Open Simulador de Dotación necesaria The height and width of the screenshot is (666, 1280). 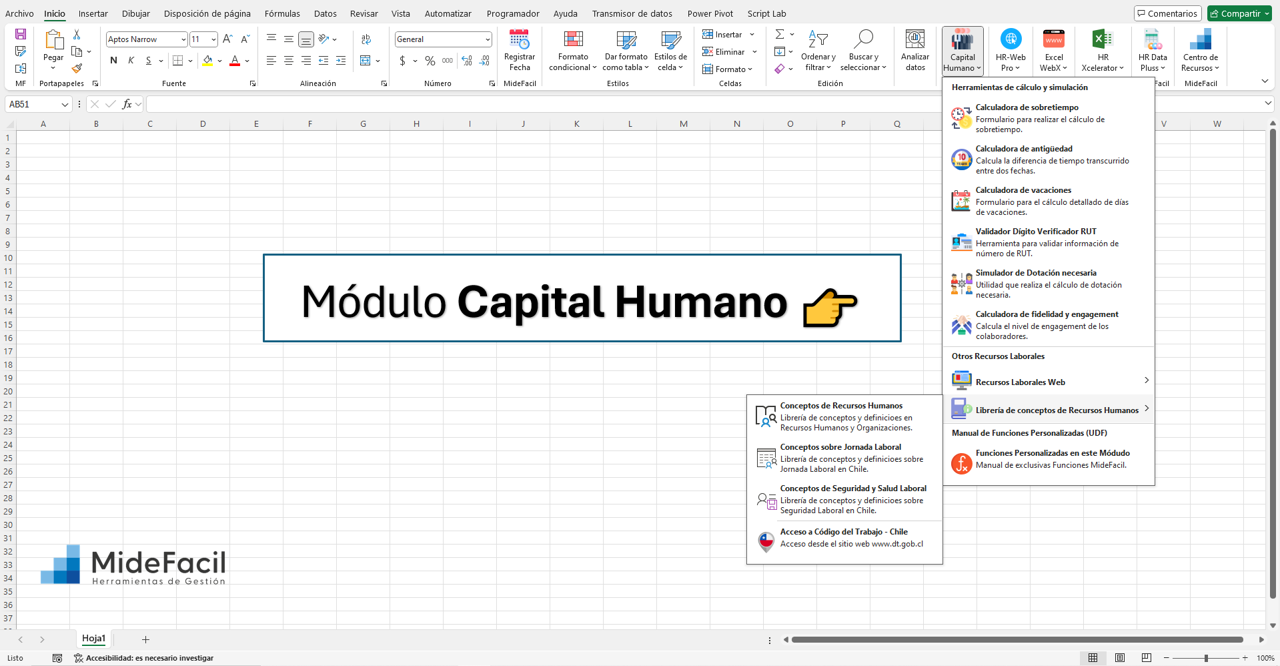coord(1049,283)
